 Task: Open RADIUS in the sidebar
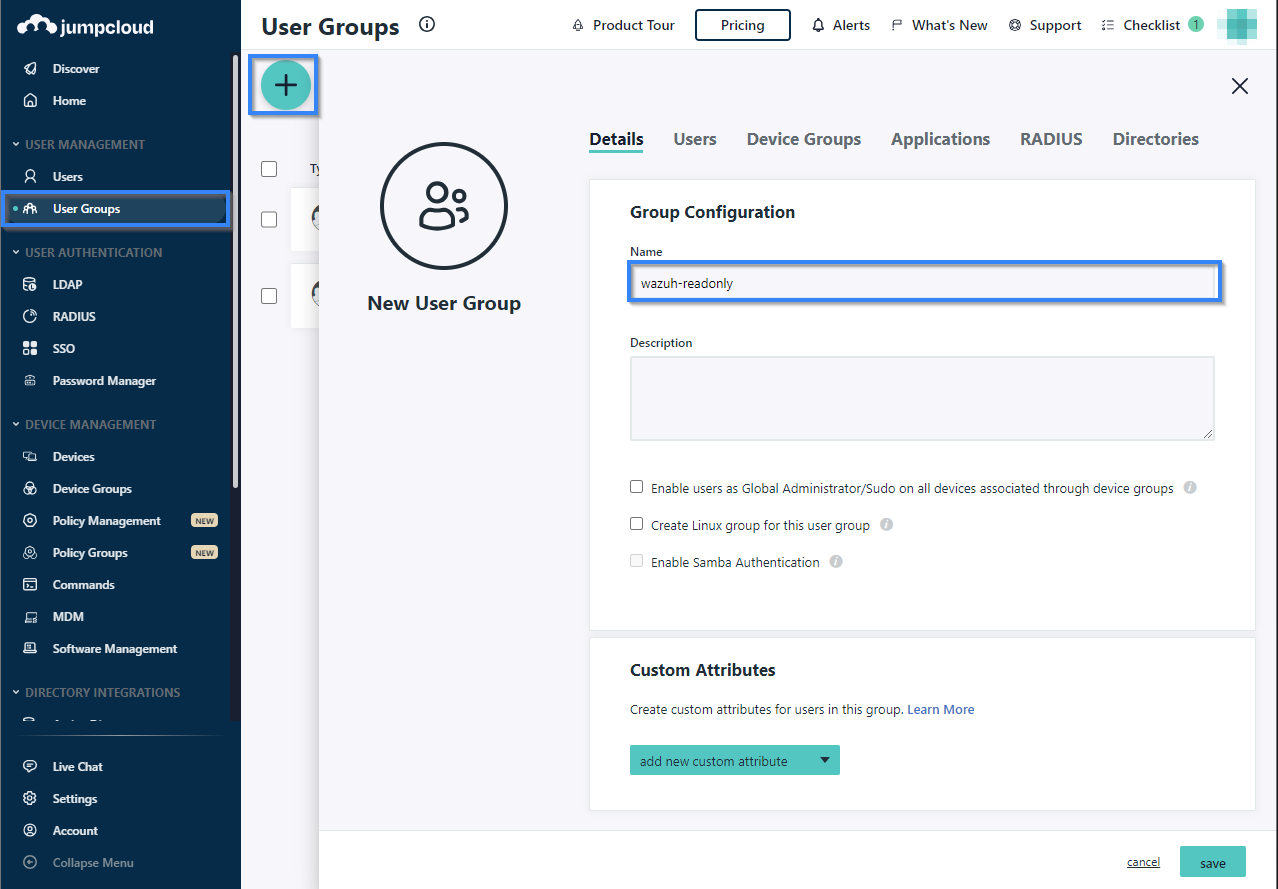click(74, 317)
